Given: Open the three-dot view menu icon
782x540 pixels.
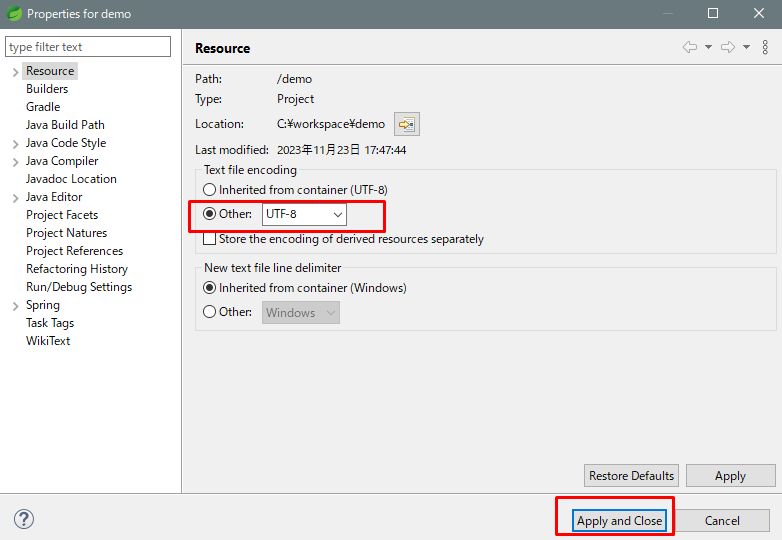Looking at the screenshot, I should pyautogui.click(x=765, y=47).
